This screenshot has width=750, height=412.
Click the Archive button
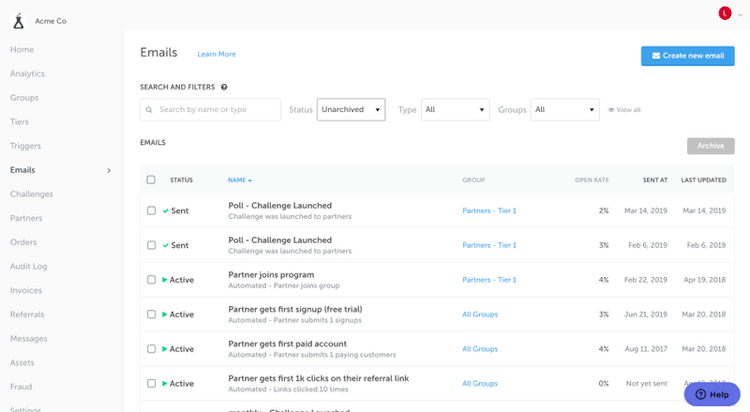[710, 146]
